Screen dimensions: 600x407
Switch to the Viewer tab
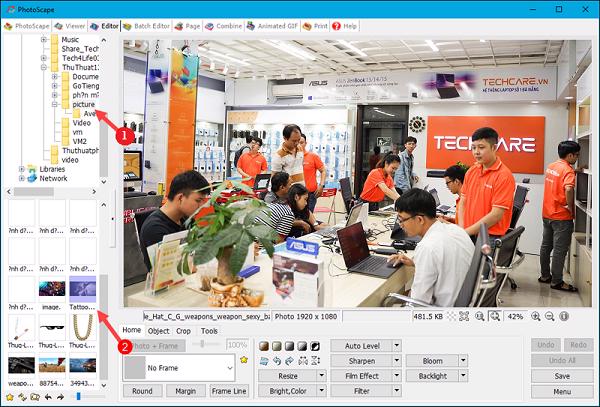(x=69, y=26)
